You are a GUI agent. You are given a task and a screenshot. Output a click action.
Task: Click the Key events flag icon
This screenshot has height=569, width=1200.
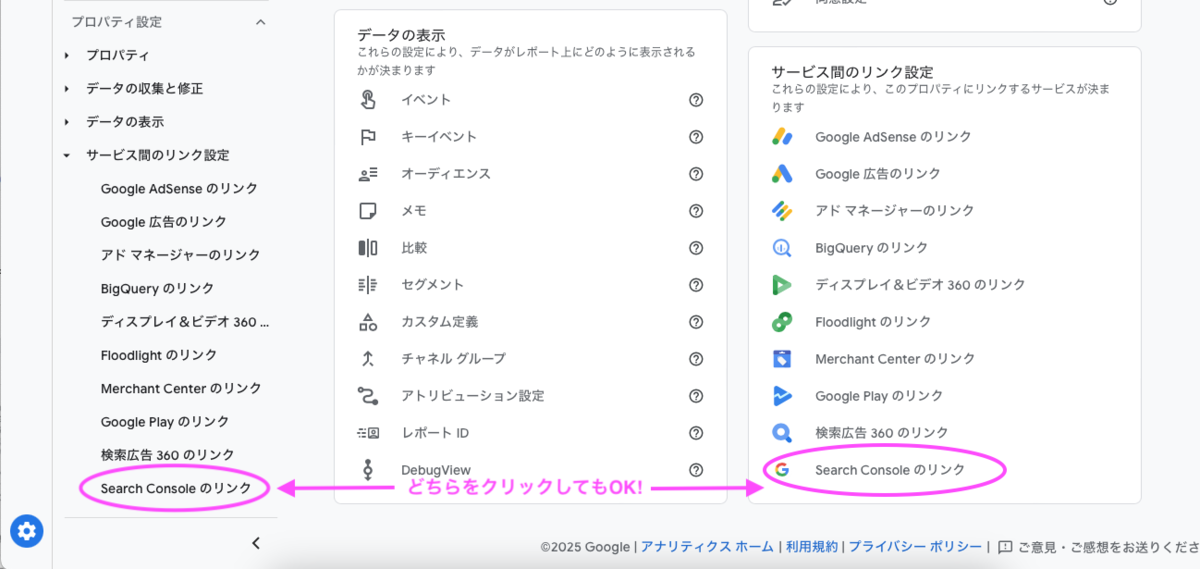[368, 137]
